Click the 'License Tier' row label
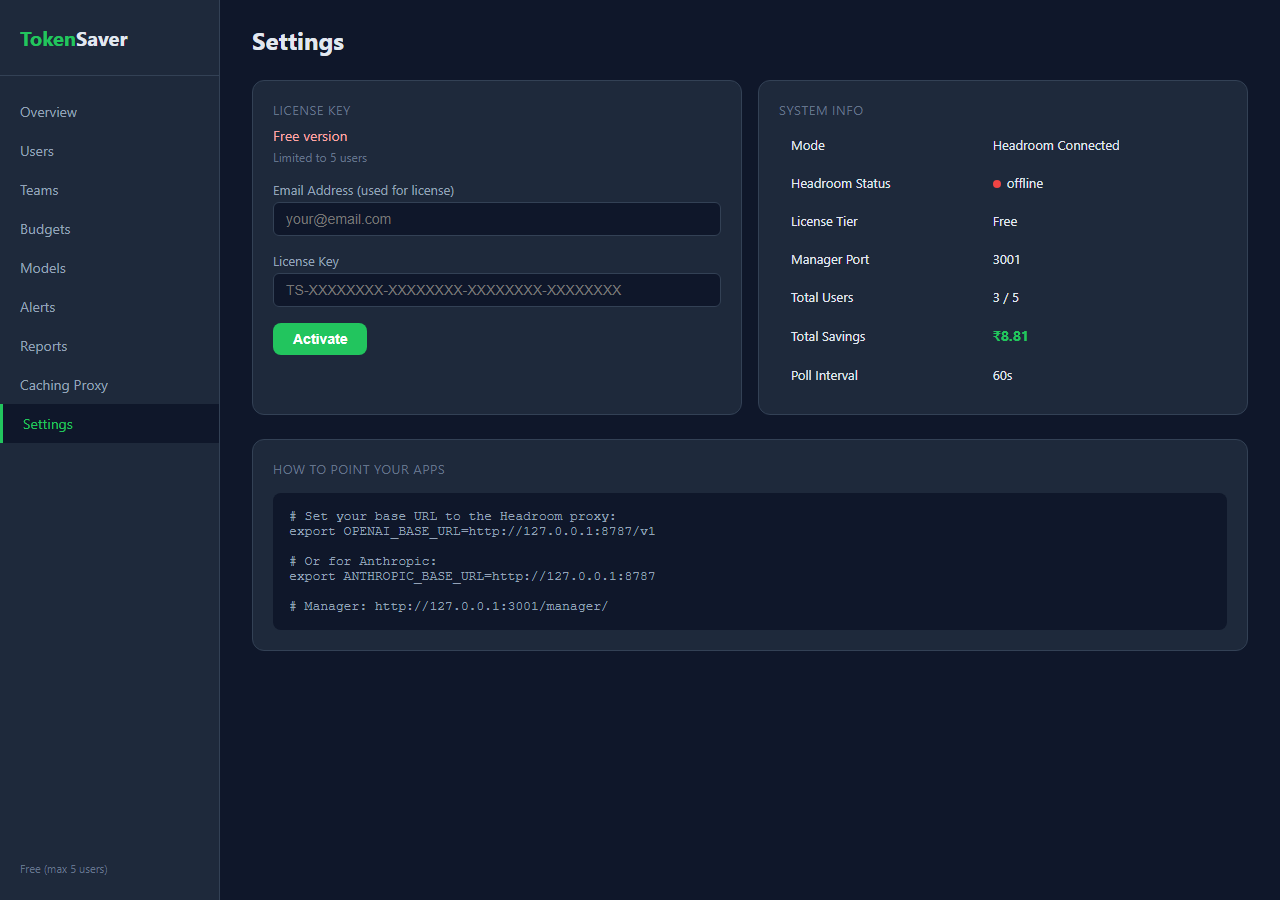The image size is (1280, 900). point(824,222)
